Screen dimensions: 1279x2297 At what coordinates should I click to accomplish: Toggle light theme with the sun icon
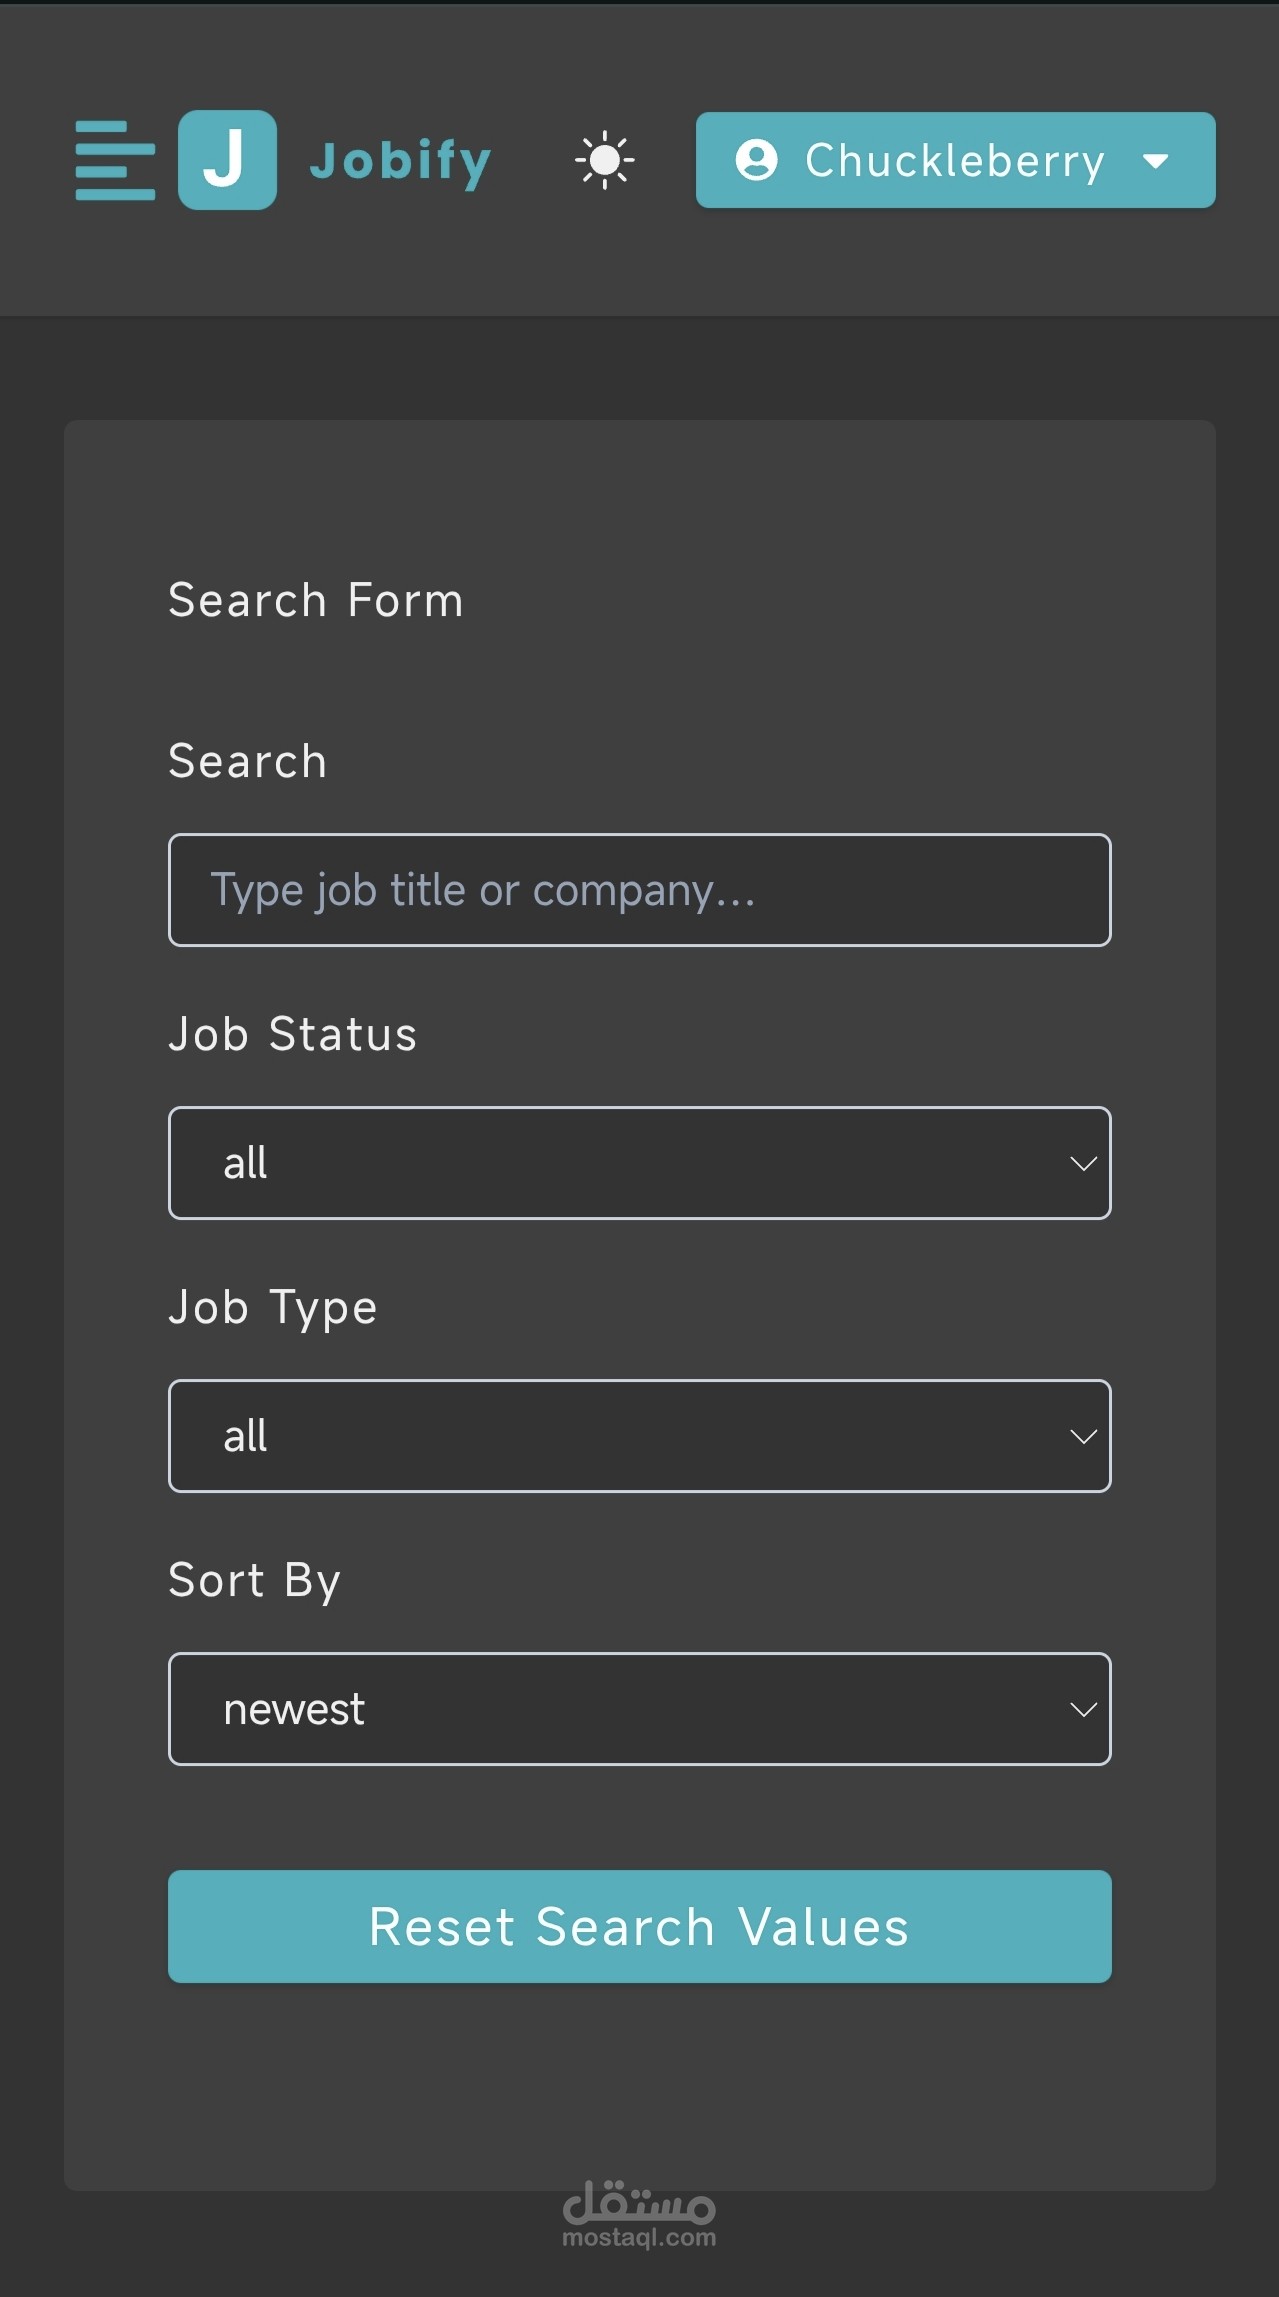coord(605,160)
